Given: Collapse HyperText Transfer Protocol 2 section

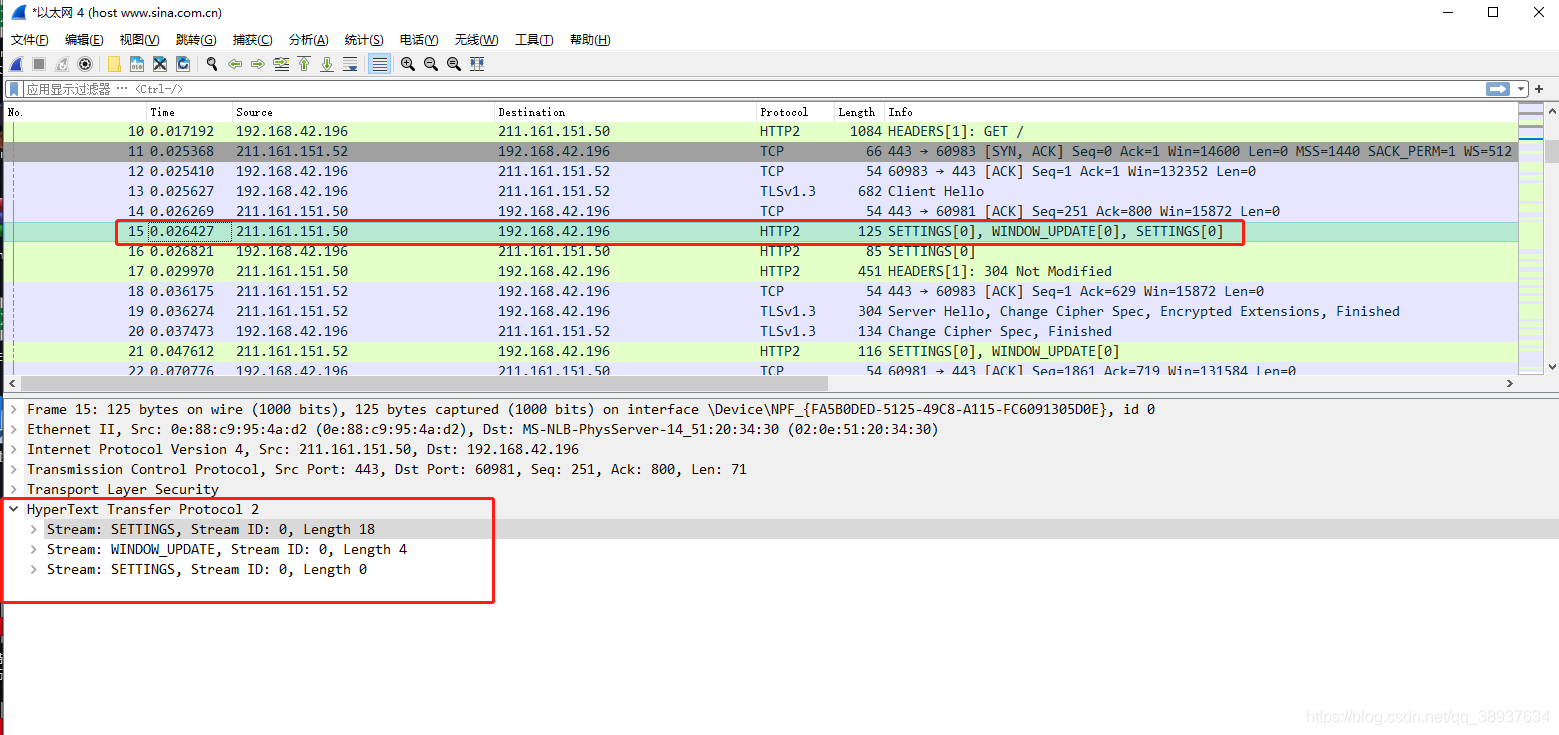Looking at the screenshot, I should 14,509.
